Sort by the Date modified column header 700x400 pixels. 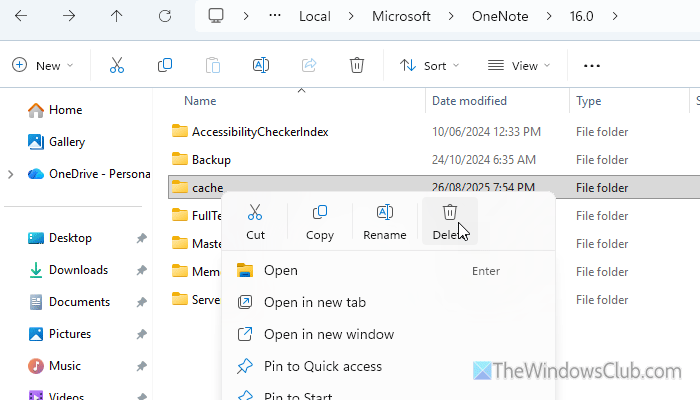469,101
